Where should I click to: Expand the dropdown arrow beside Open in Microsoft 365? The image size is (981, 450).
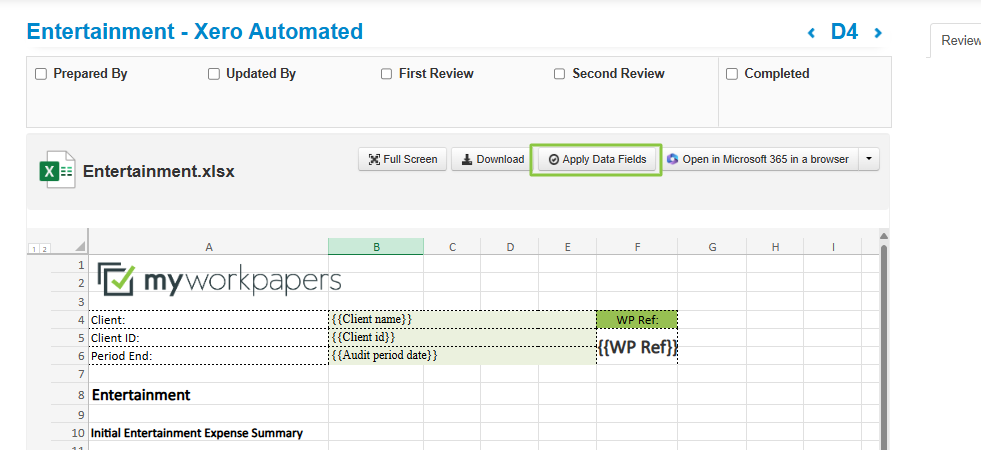[869, 159]
